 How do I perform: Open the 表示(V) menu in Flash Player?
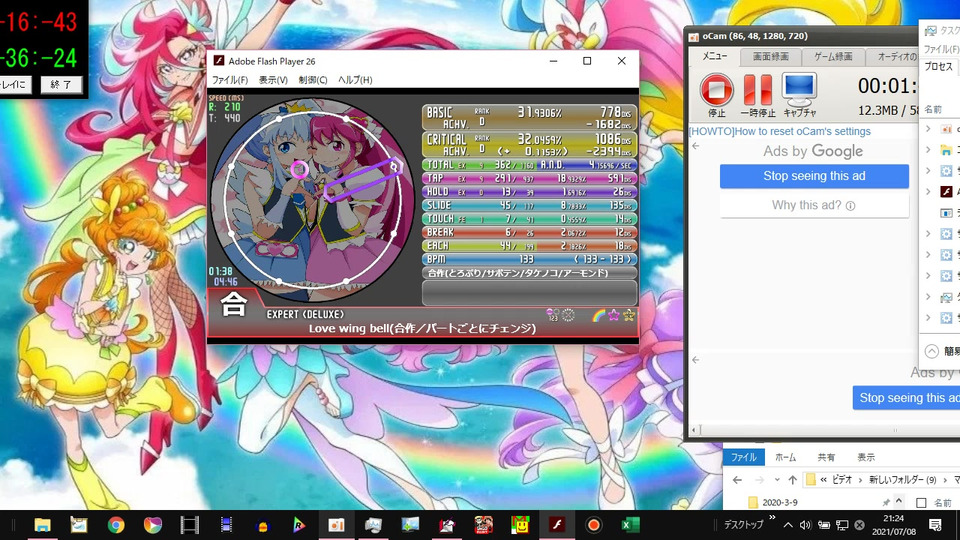pyautogui.click(x=273, y=80)
